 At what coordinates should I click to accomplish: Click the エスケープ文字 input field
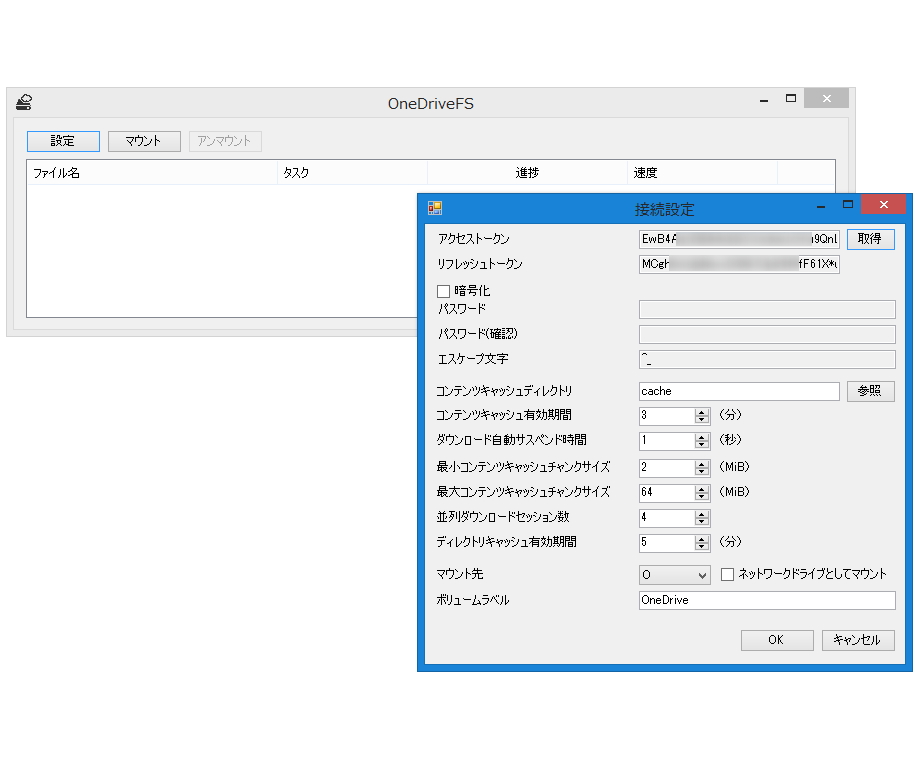[x=767, y=359]
